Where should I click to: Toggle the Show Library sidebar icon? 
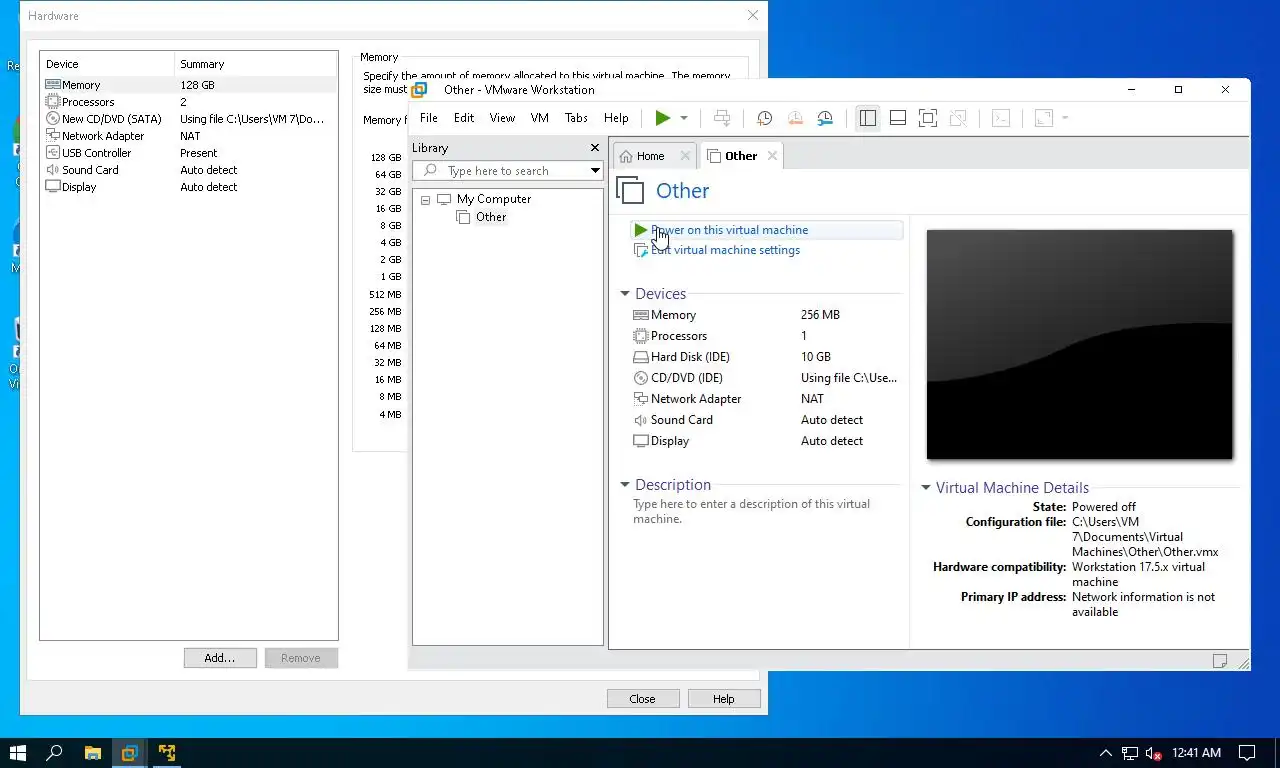point(868,118)
